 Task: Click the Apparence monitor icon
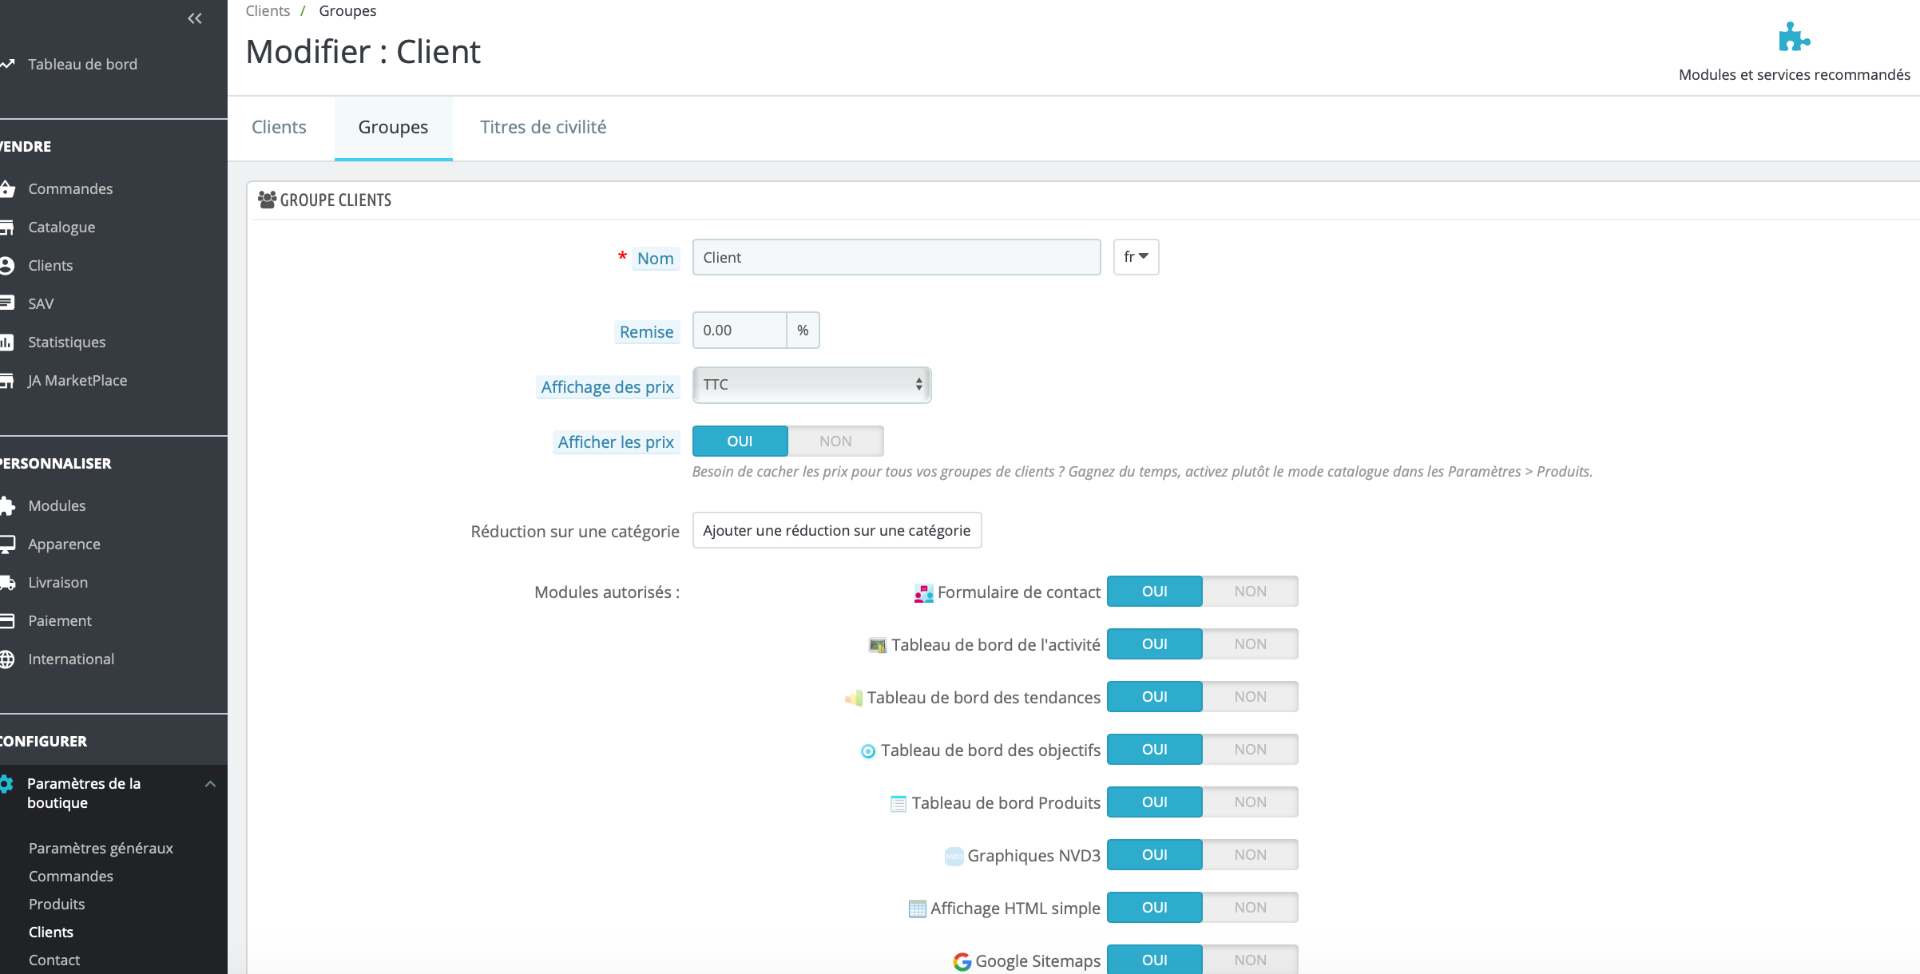[x=7, y=544]
